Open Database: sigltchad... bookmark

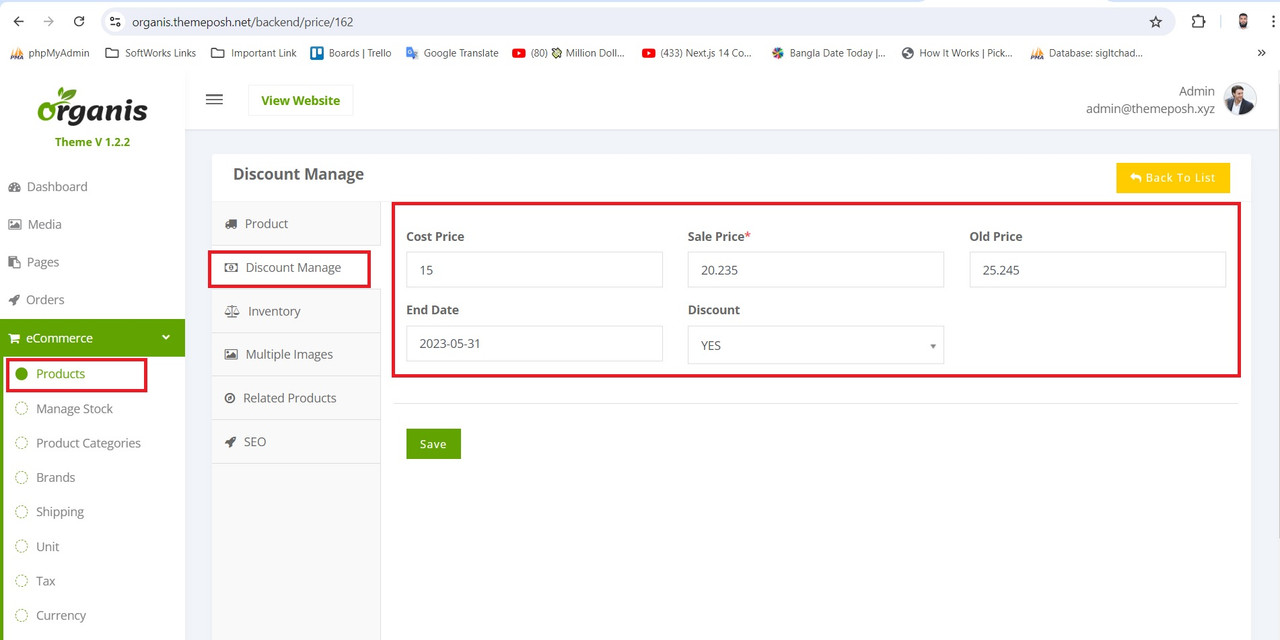(1086, 53)
